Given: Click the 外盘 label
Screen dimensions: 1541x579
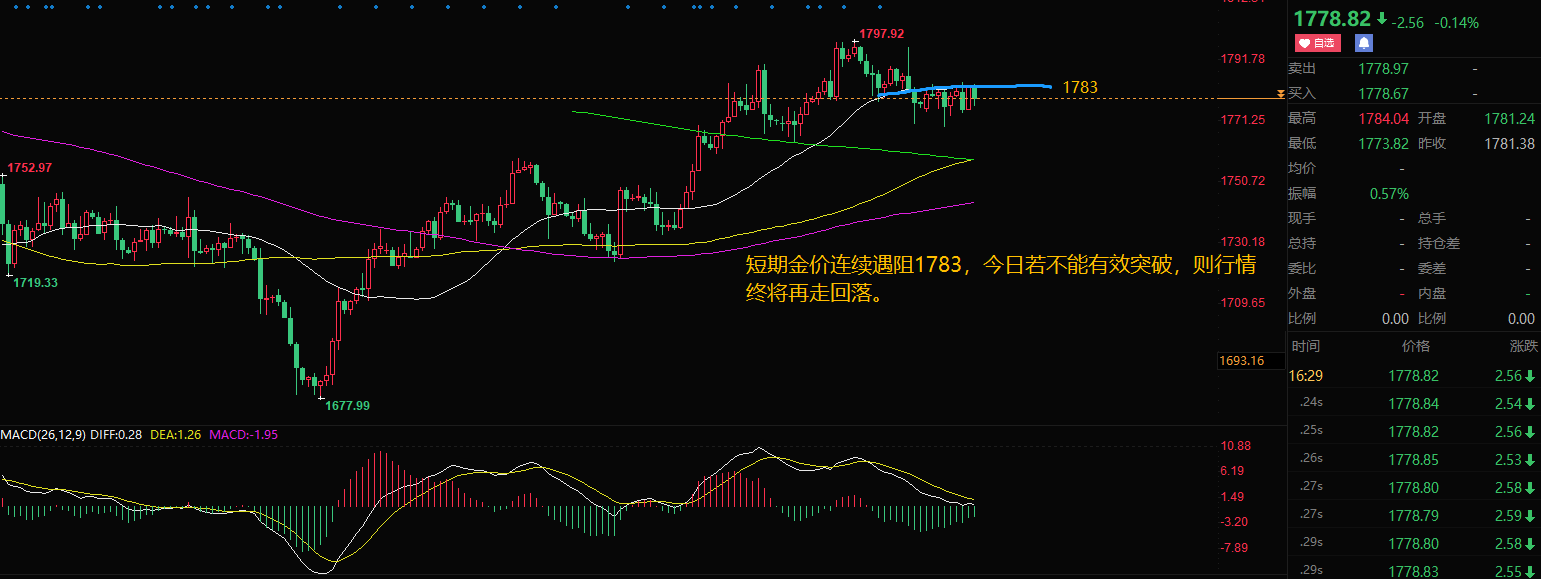Looking at the screenshot, I should [1303, 293].
